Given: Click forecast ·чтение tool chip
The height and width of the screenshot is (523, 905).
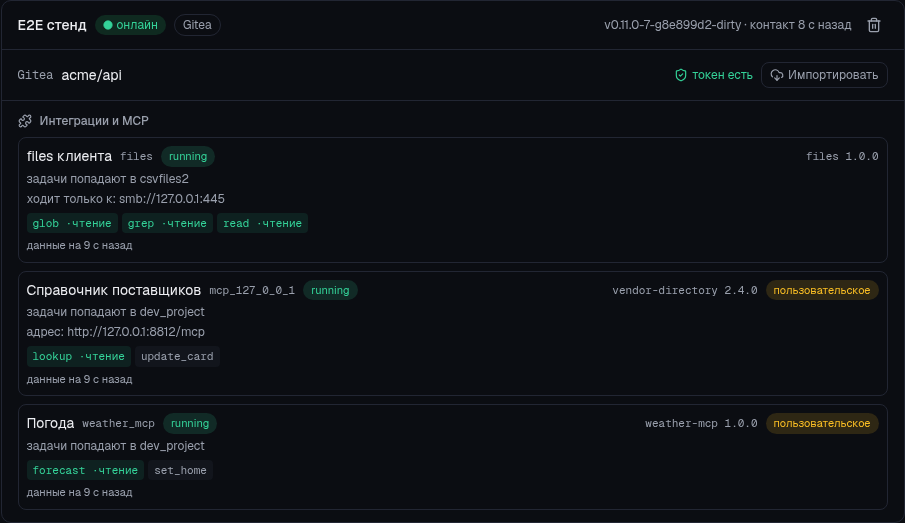Looking at the screenshot, I should 85,470.
